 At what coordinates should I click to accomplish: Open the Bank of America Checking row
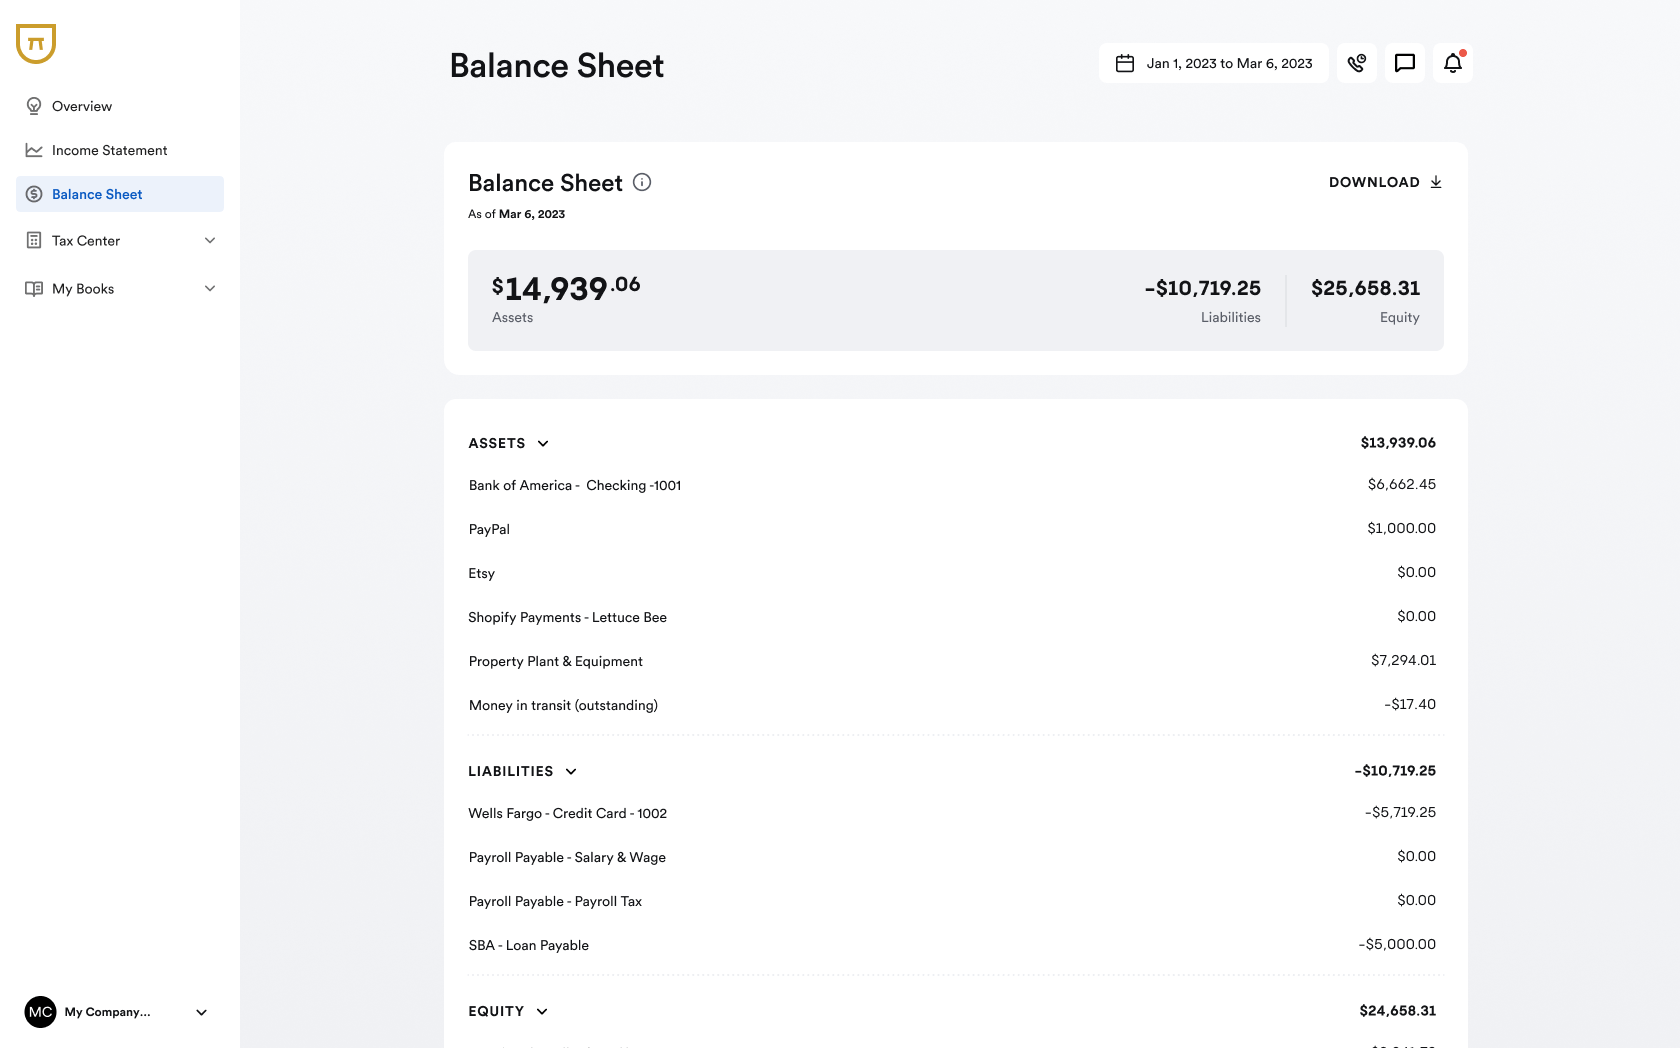(575, 486)
